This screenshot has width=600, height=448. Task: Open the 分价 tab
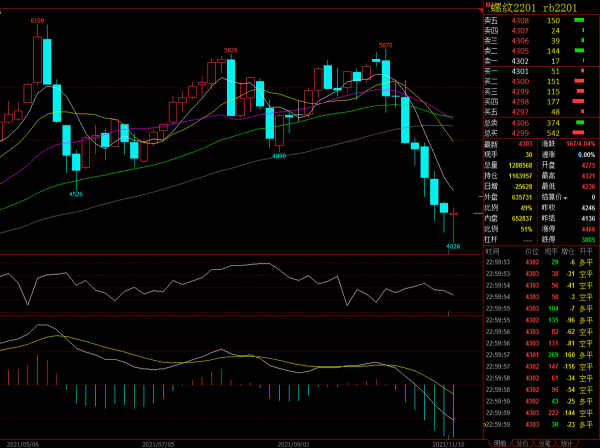(522, 442)
